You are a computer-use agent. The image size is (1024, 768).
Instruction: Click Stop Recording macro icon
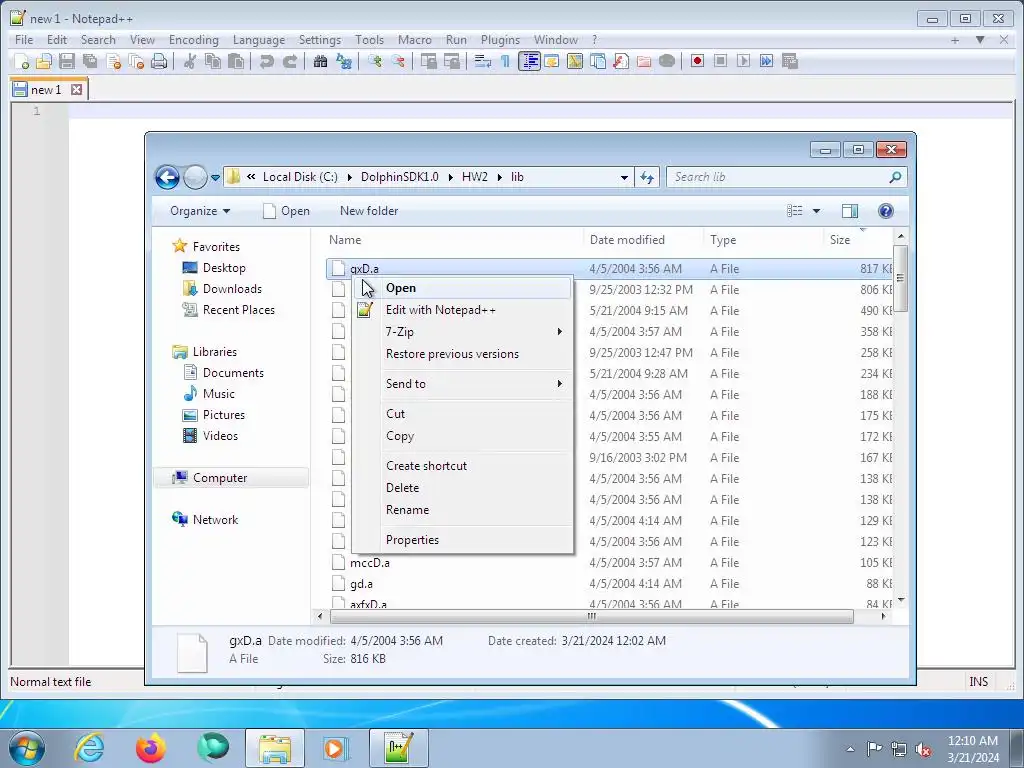pyautogui.click(x=720, y=61)
